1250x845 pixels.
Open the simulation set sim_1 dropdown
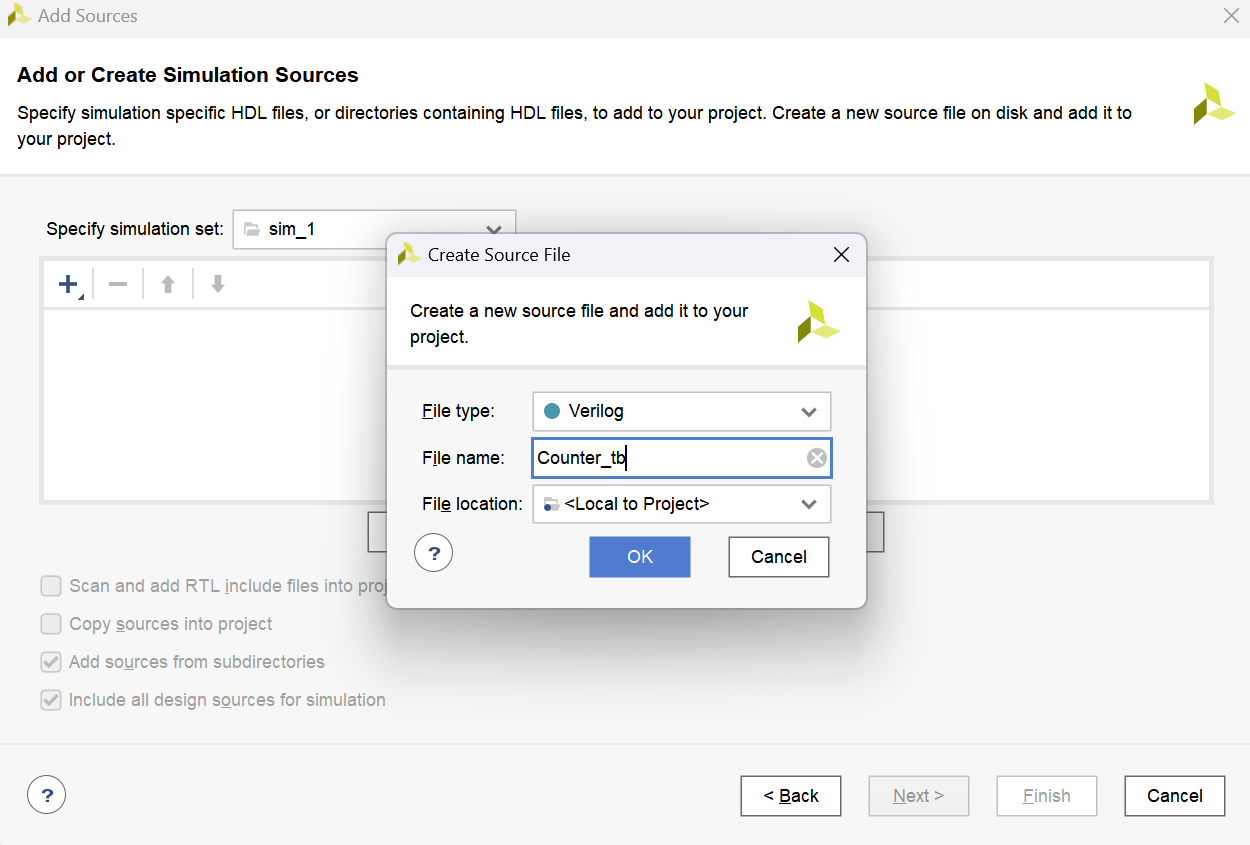pos(374,229)
